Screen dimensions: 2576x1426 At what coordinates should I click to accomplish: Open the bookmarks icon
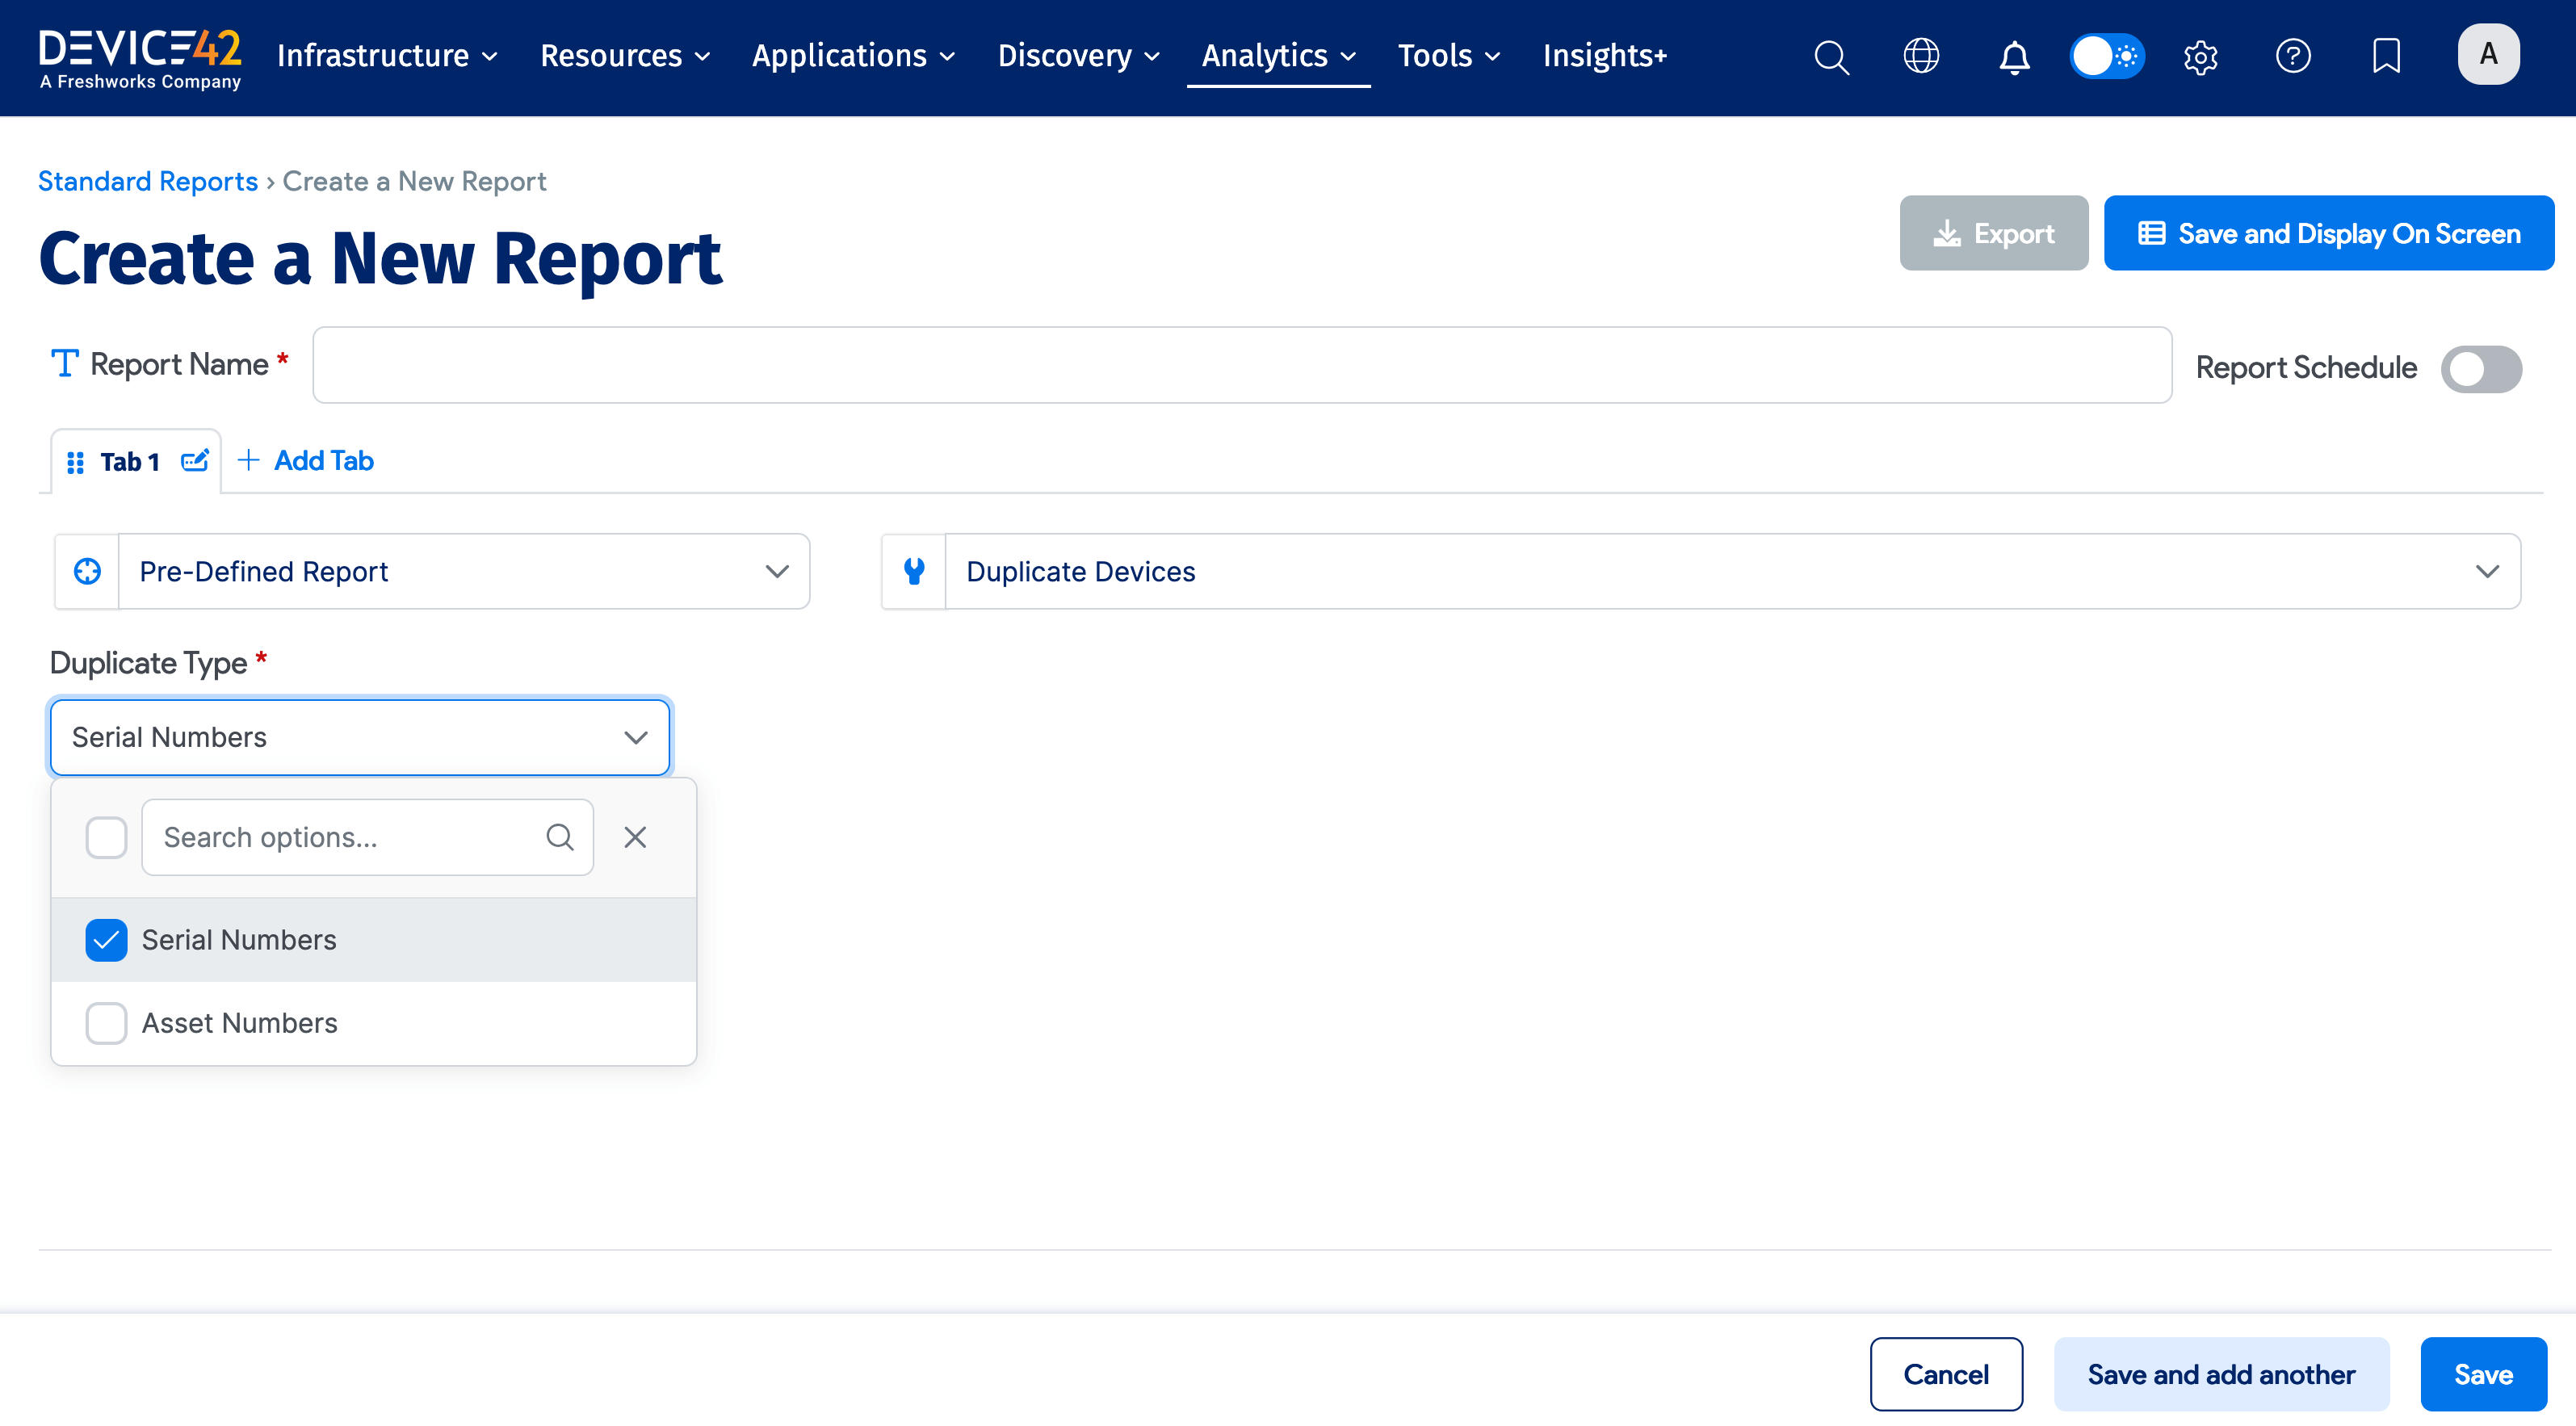click(2386, 56)
